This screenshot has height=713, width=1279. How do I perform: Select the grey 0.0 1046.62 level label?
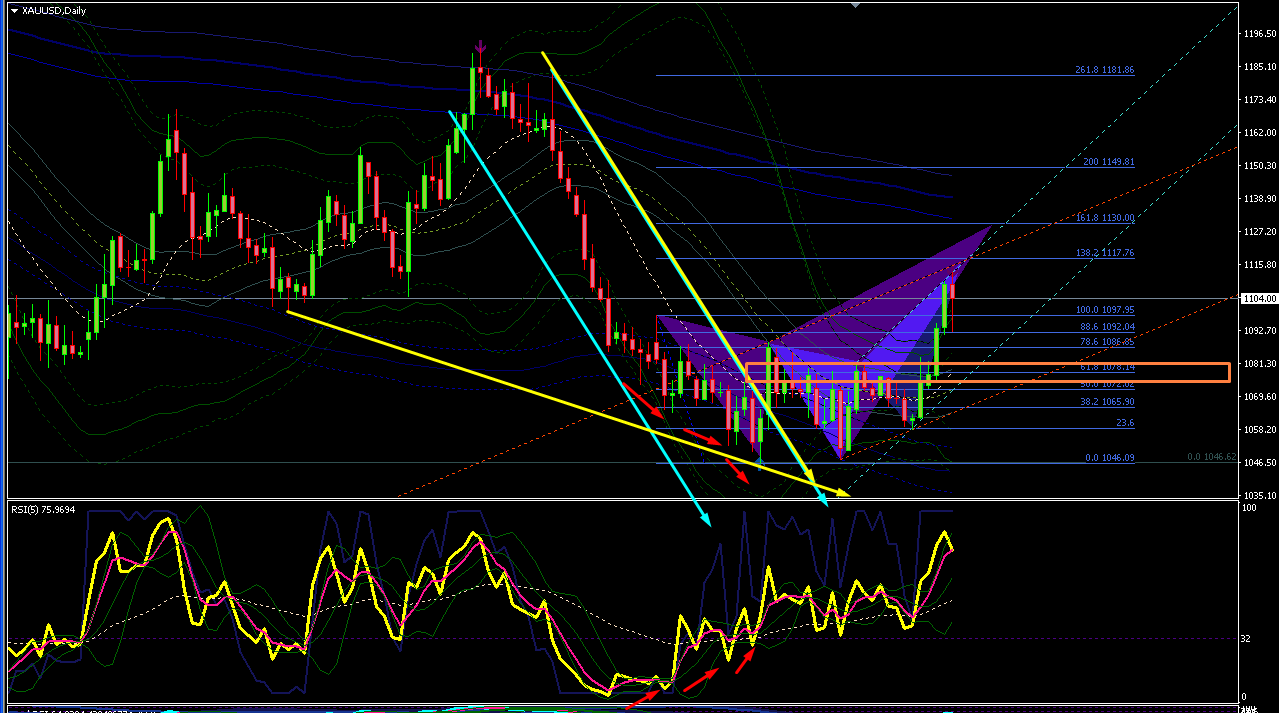click(1211, 457)
